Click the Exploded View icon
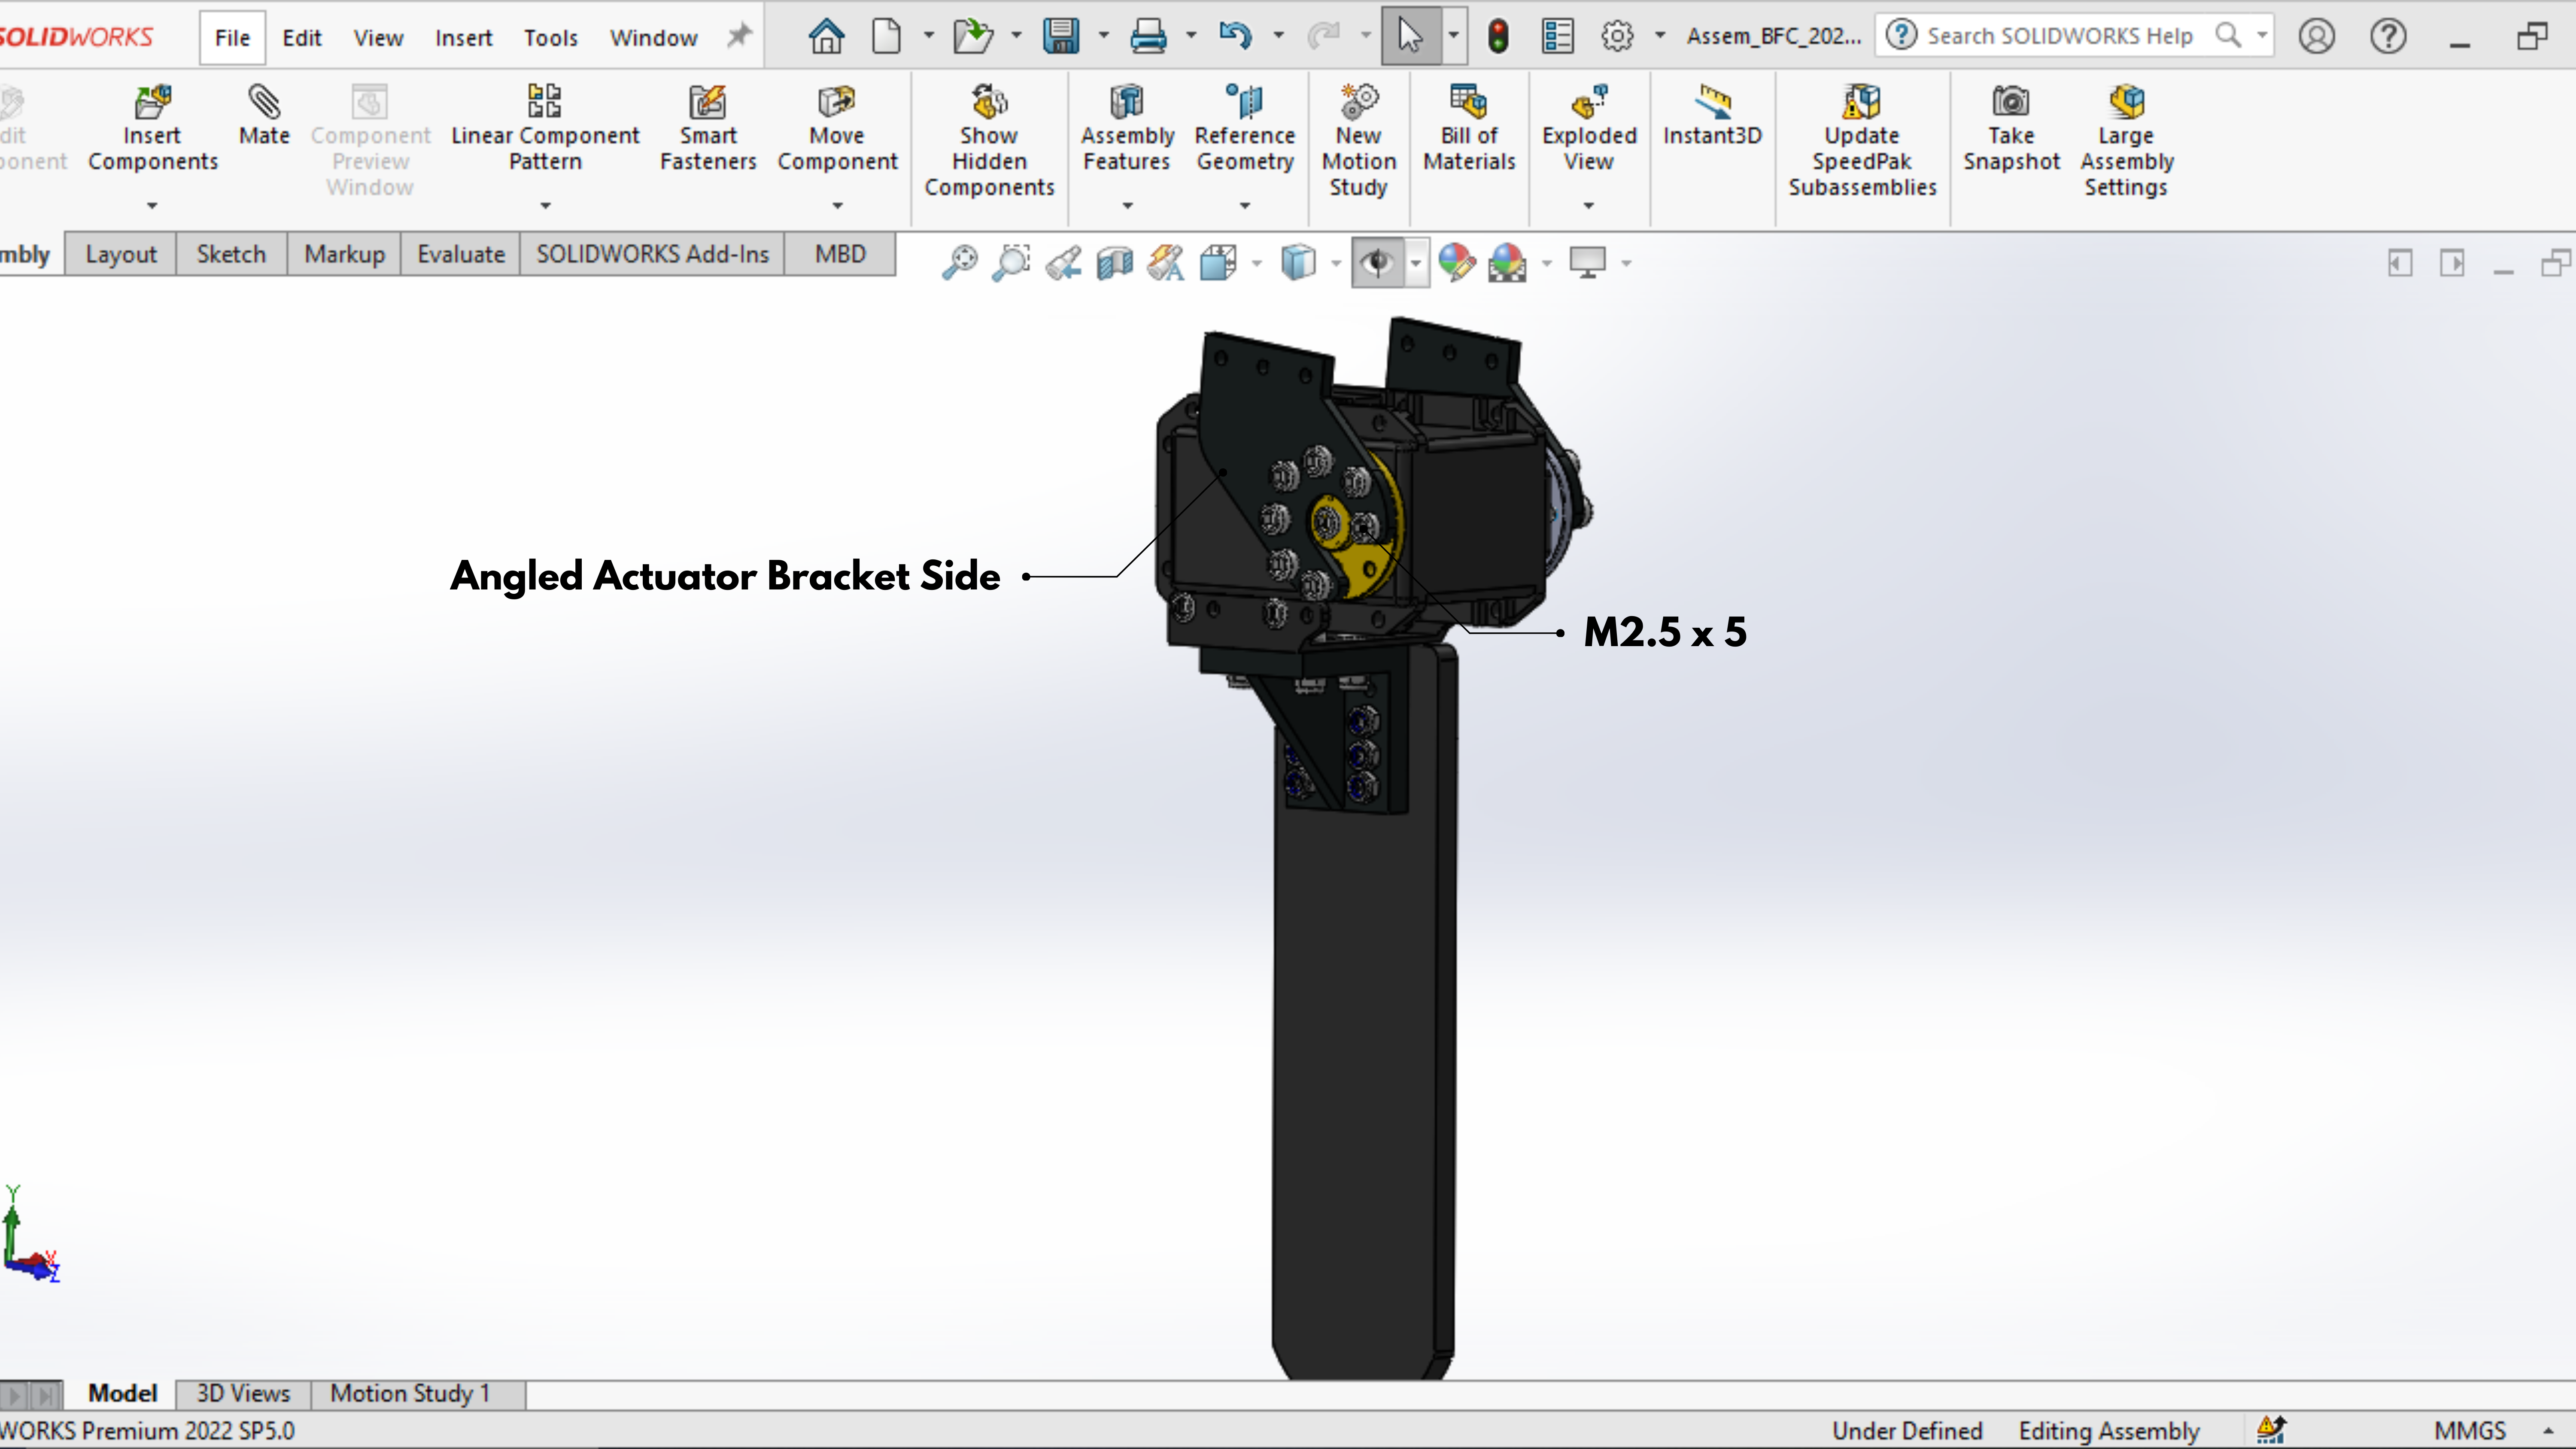This screenshot has height=1449, width=2576. pos(1589,101)
